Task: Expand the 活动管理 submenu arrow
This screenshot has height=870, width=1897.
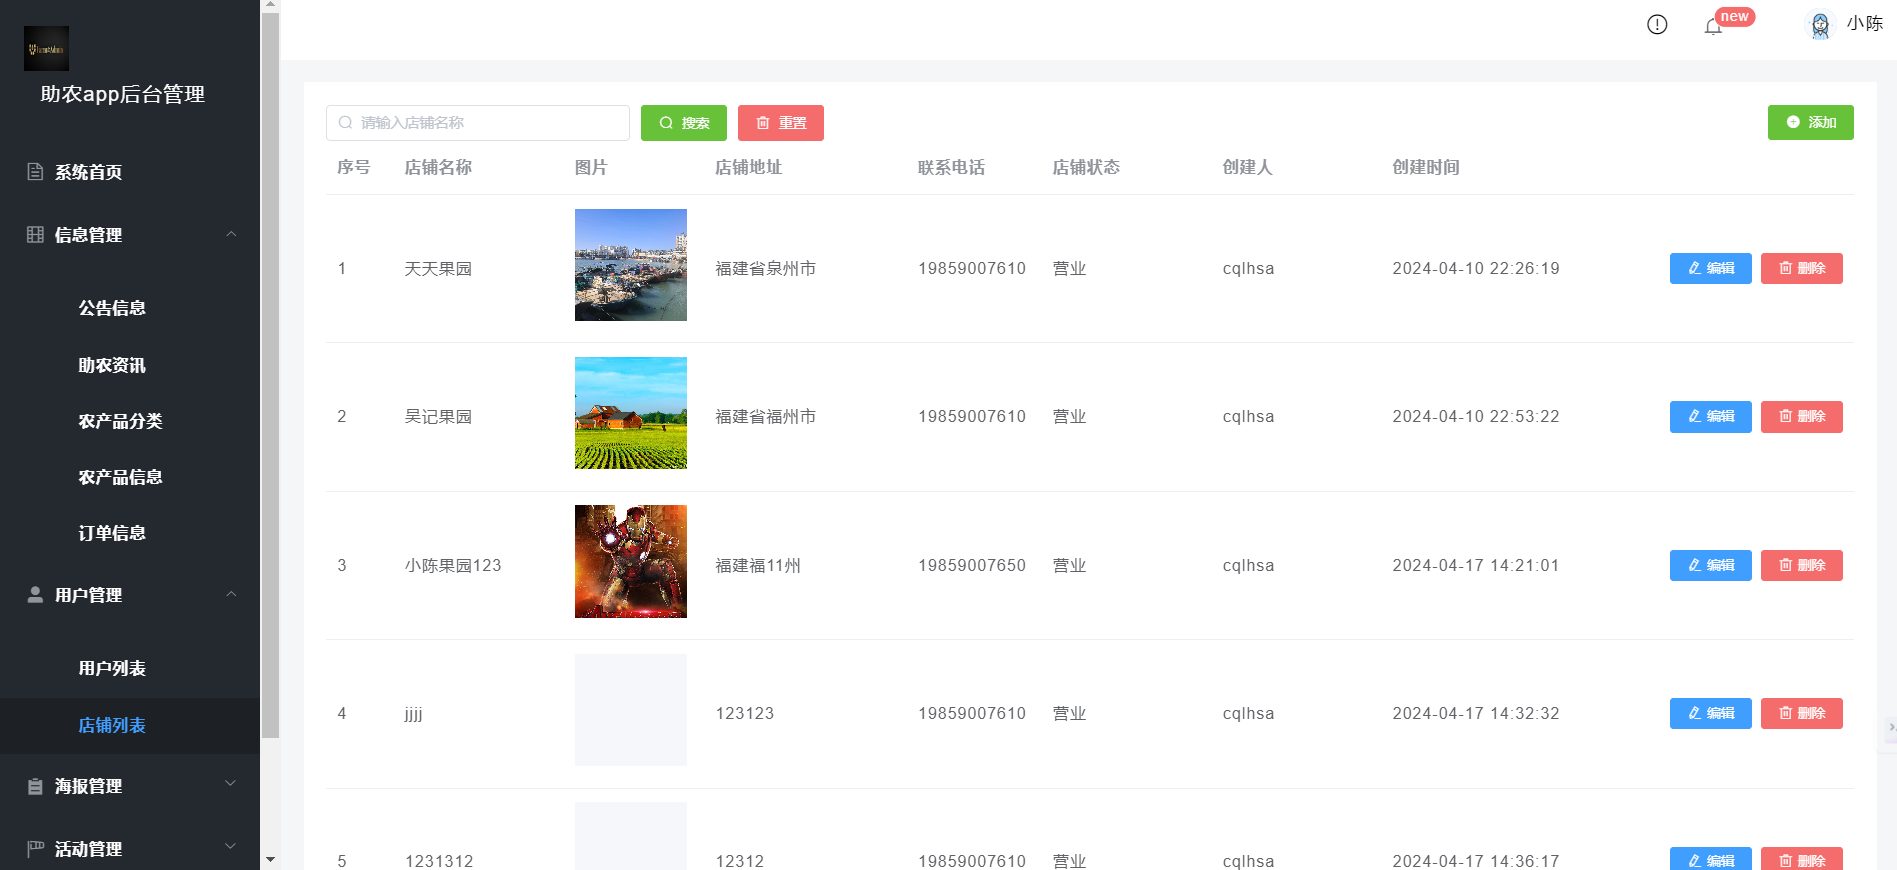Action: (x=231, y=847)
